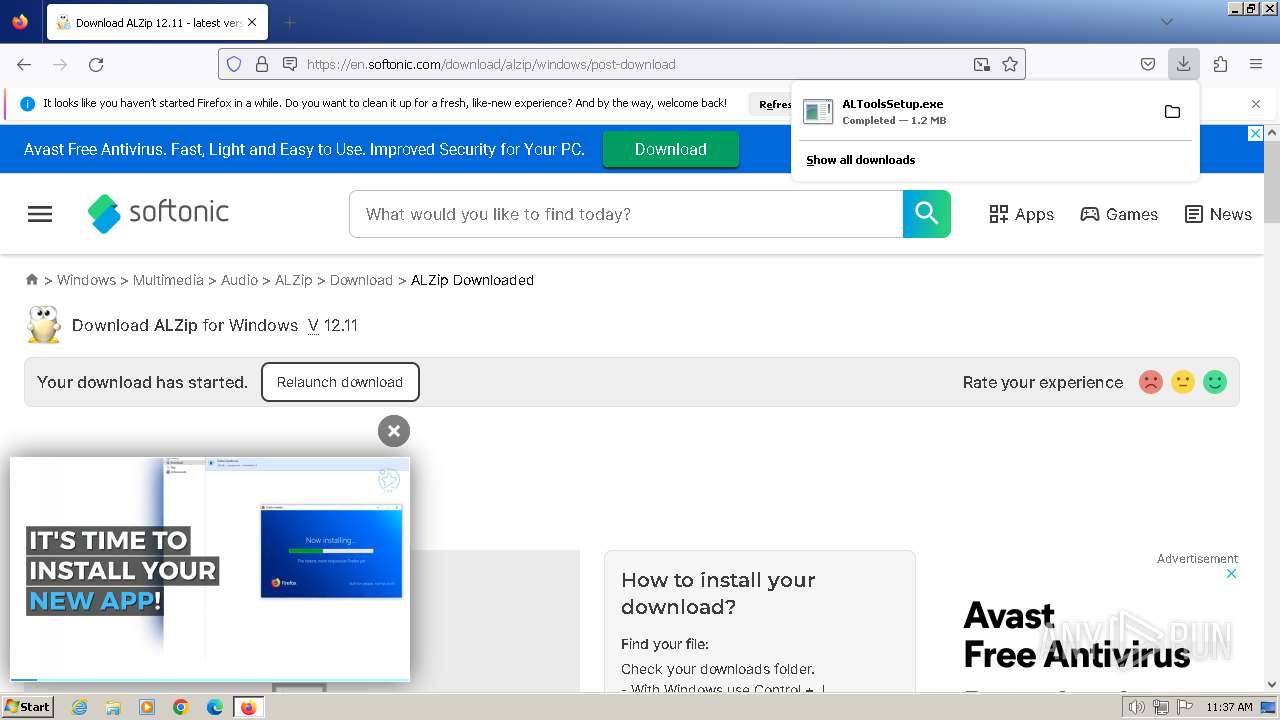Click the green Avast Download button
Screen dimensions: 1280x720
pos(670,149)
